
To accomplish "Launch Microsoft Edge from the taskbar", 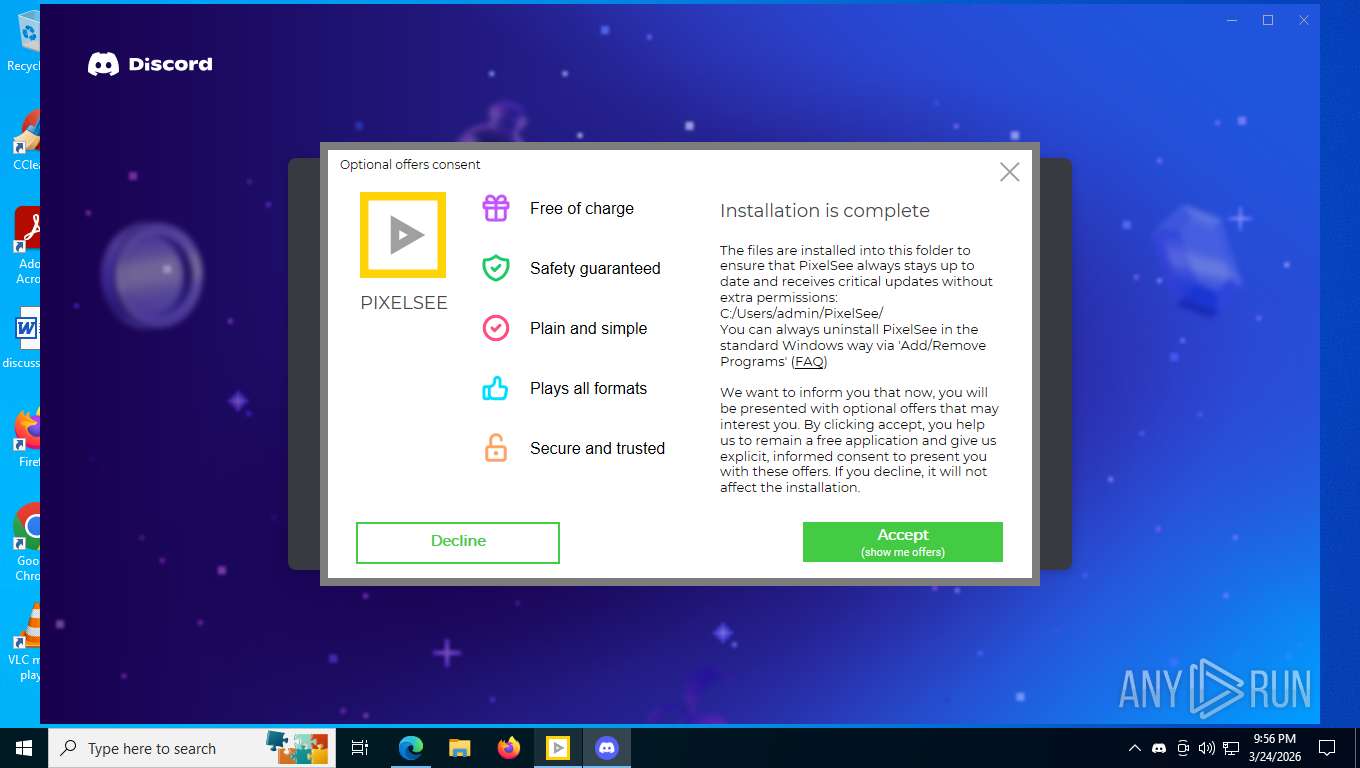I will pyautogui.click(x=411, y=748).
